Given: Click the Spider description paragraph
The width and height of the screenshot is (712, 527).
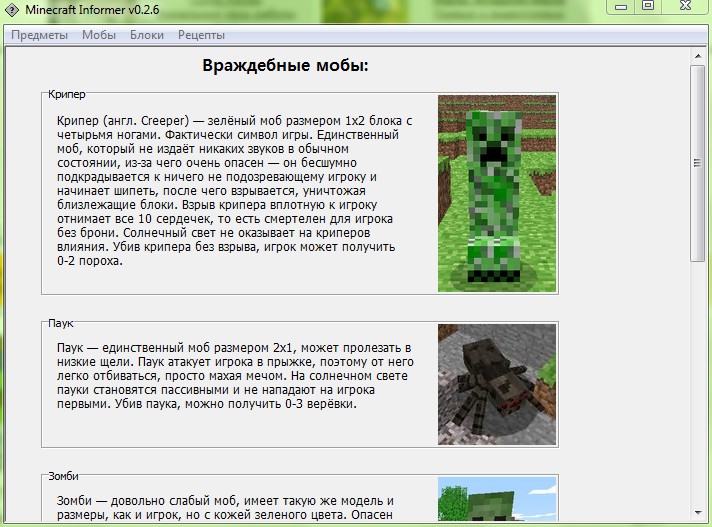Looking at the screenshot, I should [235, 376].
